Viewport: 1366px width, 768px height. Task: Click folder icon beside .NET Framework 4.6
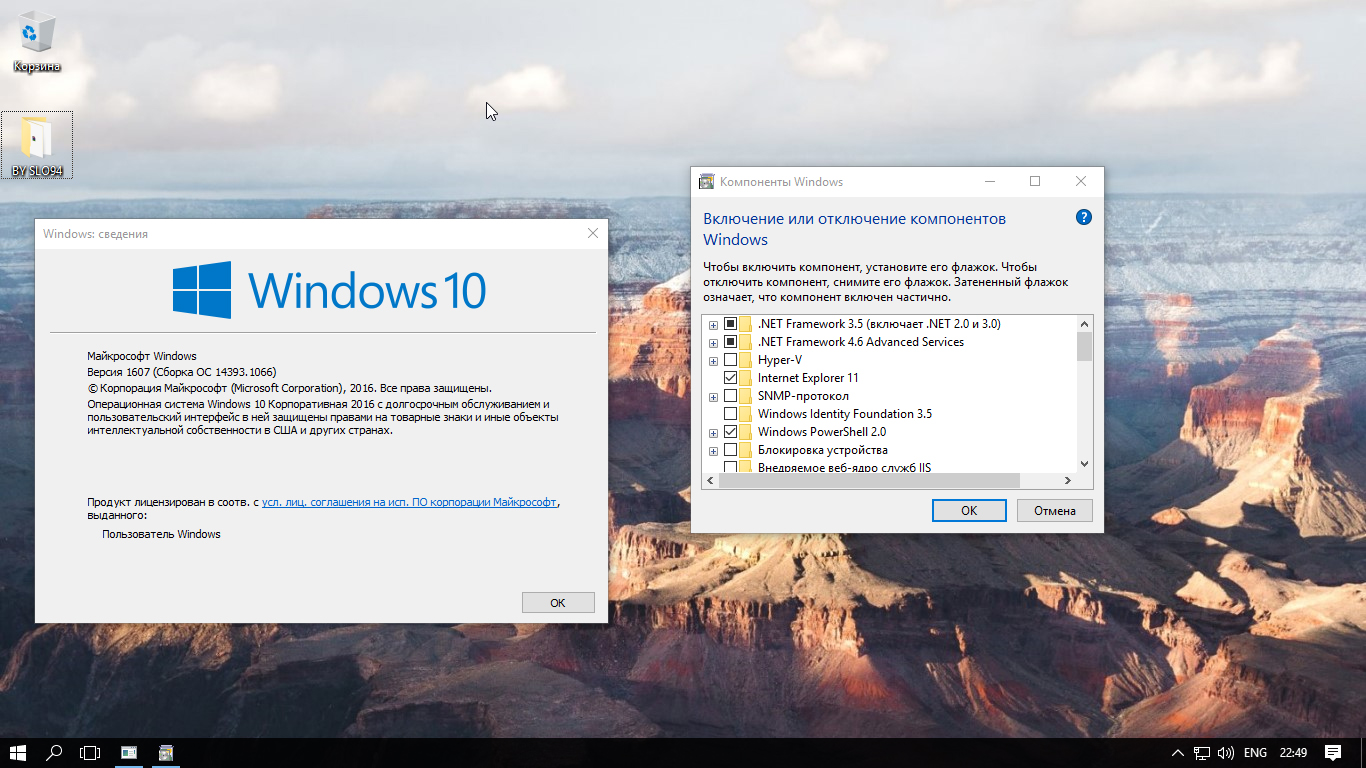click(x=745, y=342)
